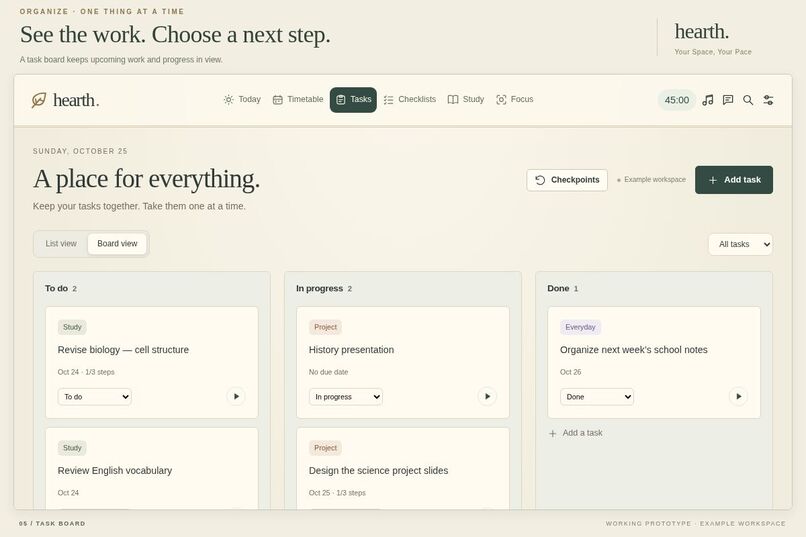Click the 'Sunday, October 25' date label

80,151
